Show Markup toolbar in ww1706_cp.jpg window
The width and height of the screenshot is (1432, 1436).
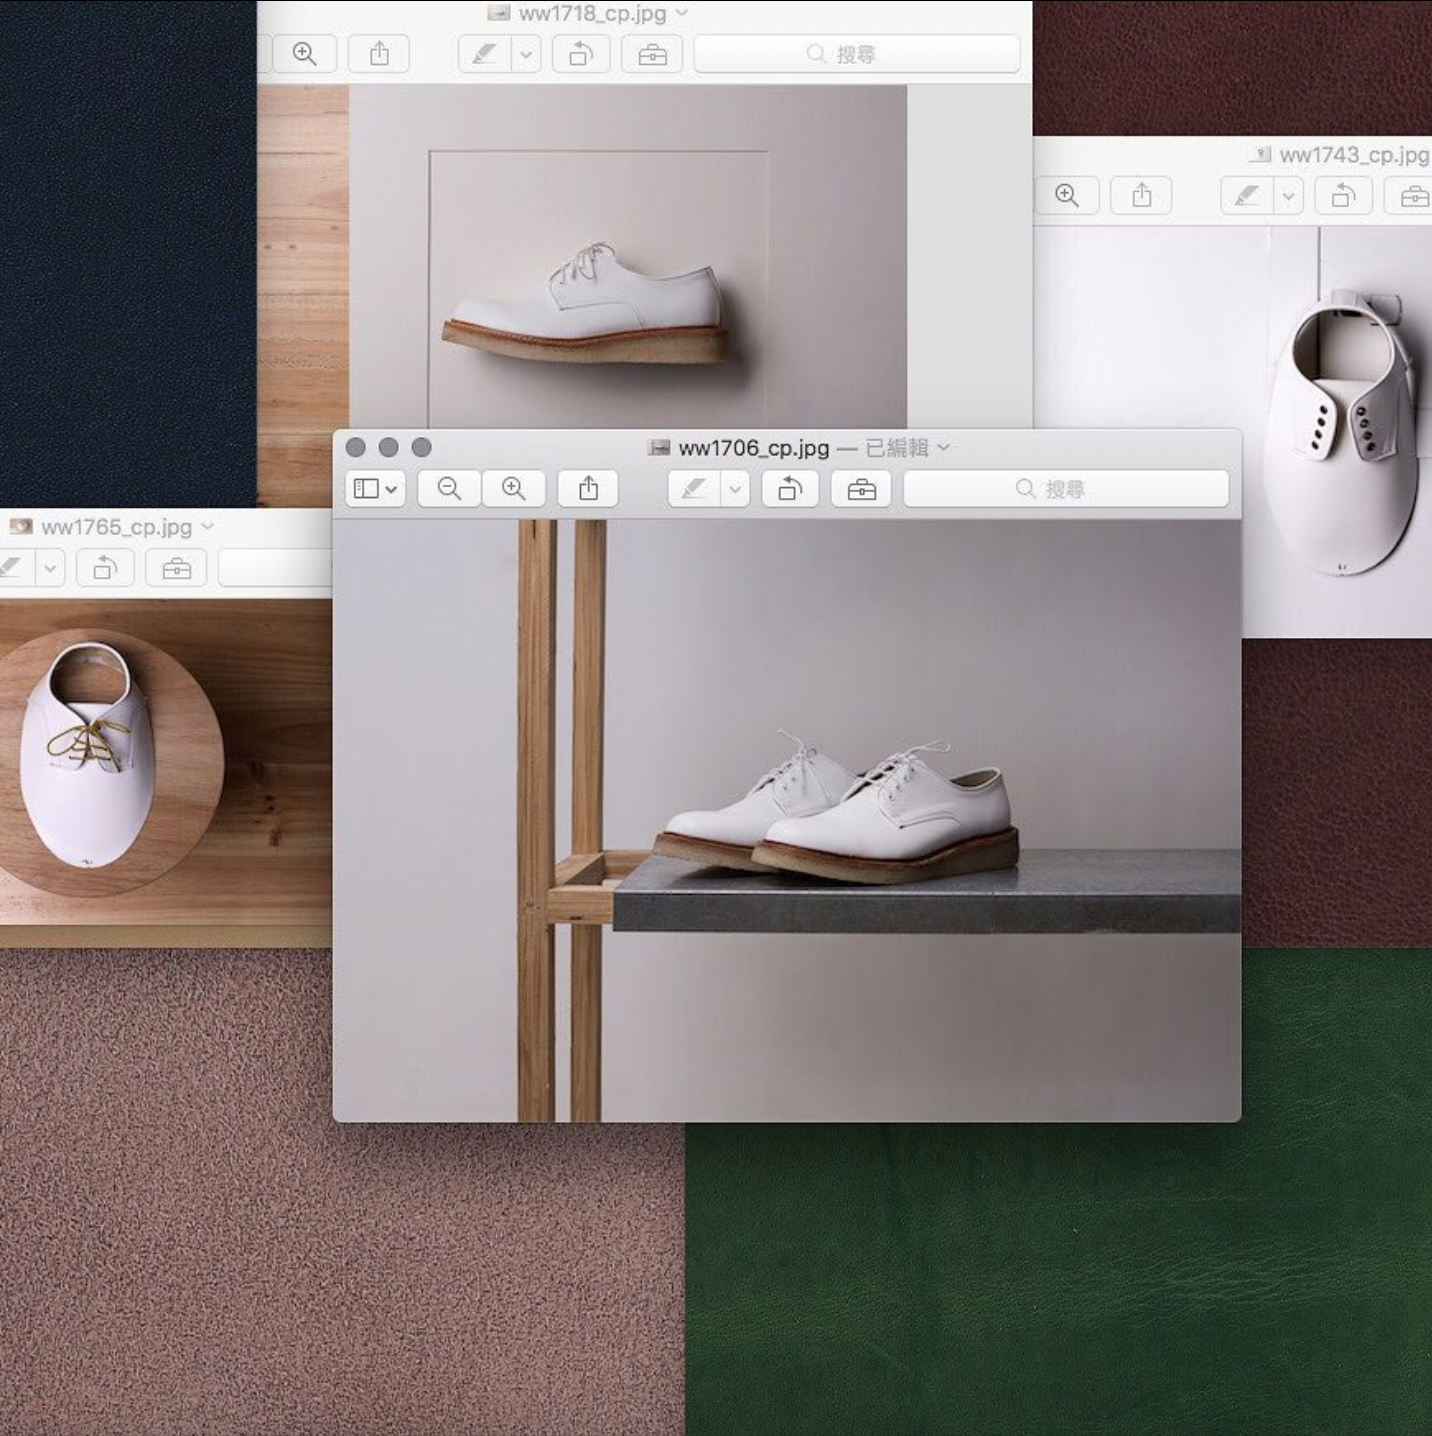tap(861, 489)
